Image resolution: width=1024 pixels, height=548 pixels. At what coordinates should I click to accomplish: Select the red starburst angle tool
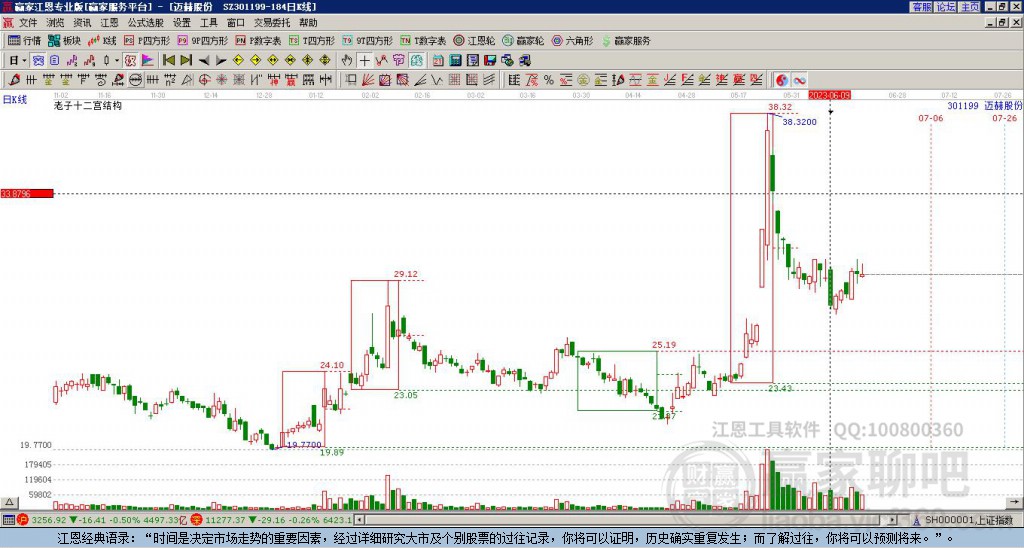(x=222, y=80)
